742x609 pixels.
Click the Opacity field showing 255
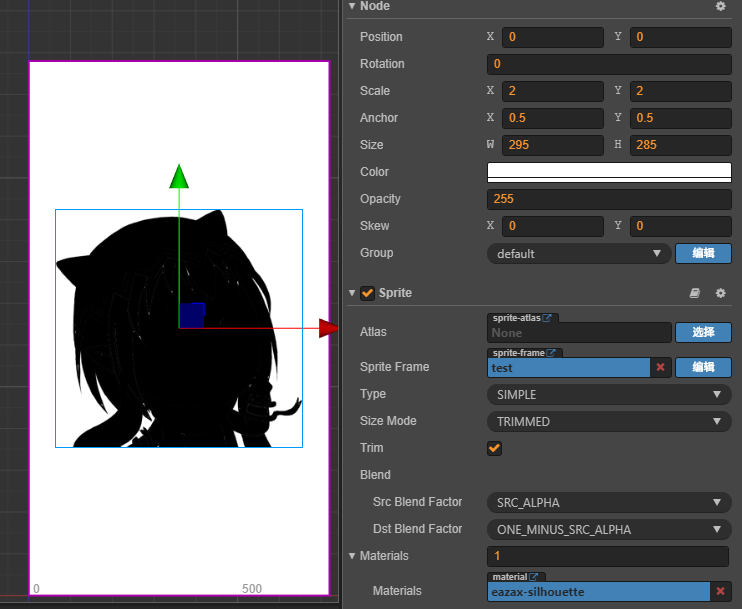(x=609, y=199)
